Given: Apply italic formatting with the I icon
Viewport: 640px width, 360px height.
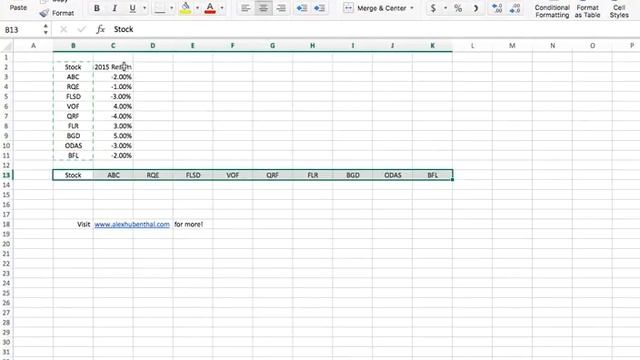Looking at the screenshot, I should (114, 8).
